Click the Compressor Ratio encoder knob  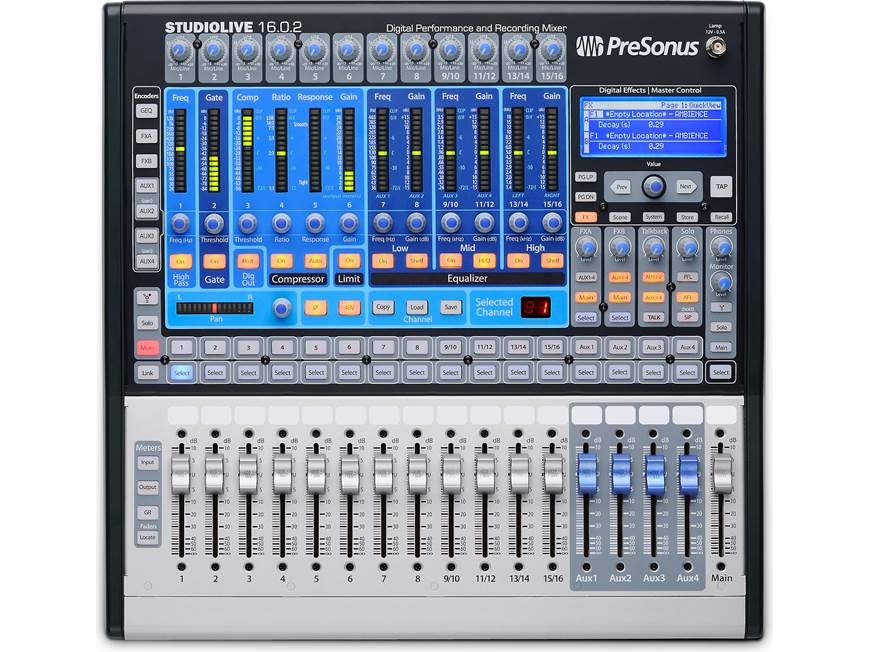[x=282, y=223]
